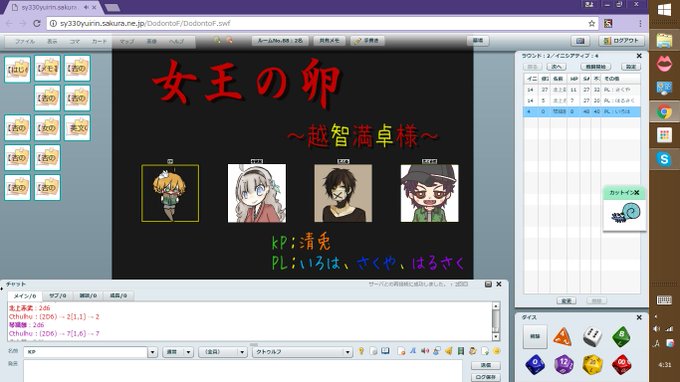
Task: Switch to the 成長/0 chat tab
Action: pos(118,296)
